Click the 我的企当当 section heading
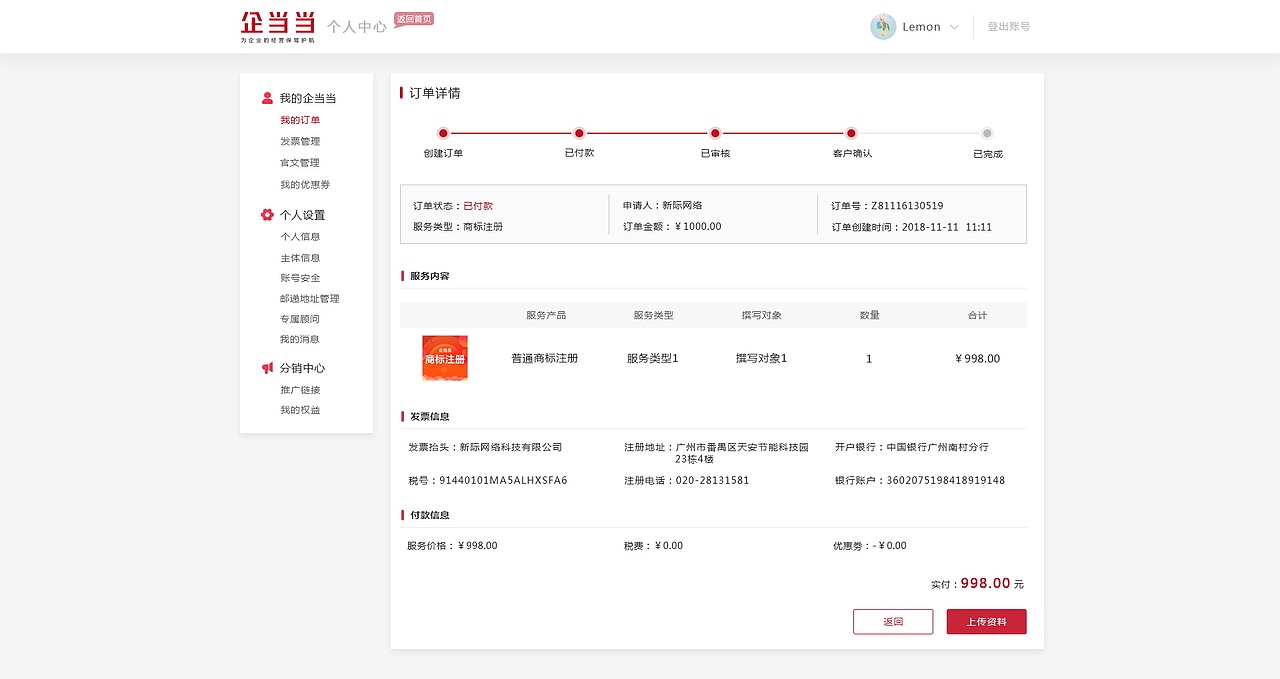 (x=308, y=98)
